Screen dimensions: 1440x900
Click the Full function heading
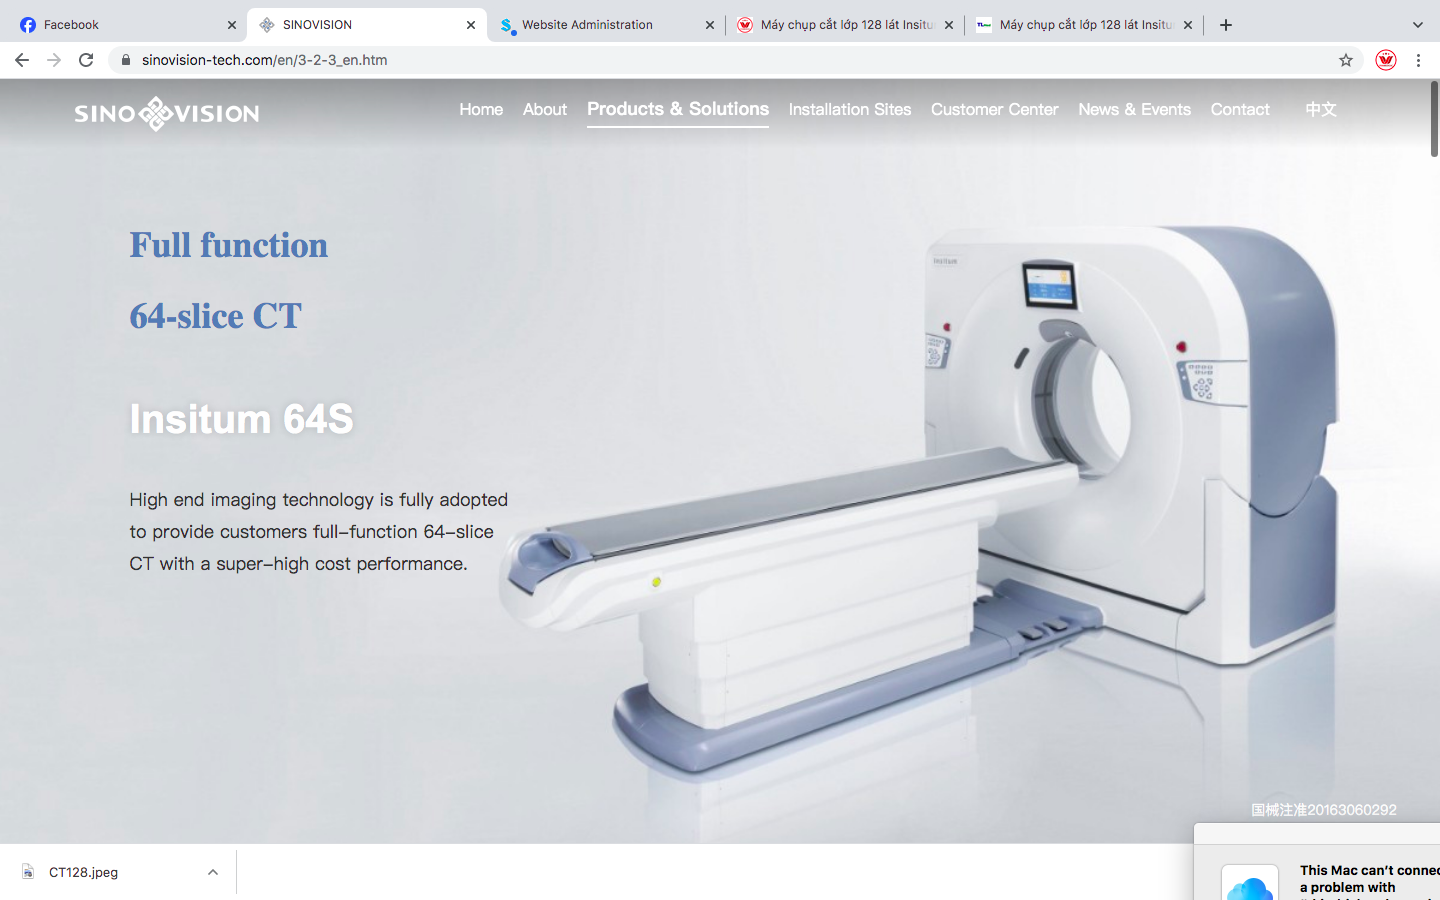coord(229,245)
